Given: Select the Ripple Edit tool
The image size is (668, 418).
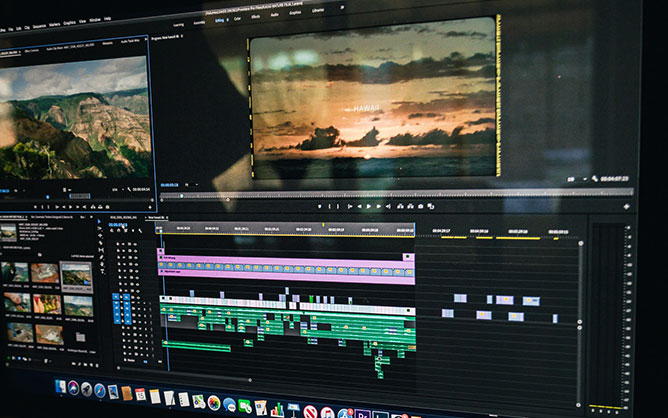Looking at the screenshot, I should pos(100,236).
